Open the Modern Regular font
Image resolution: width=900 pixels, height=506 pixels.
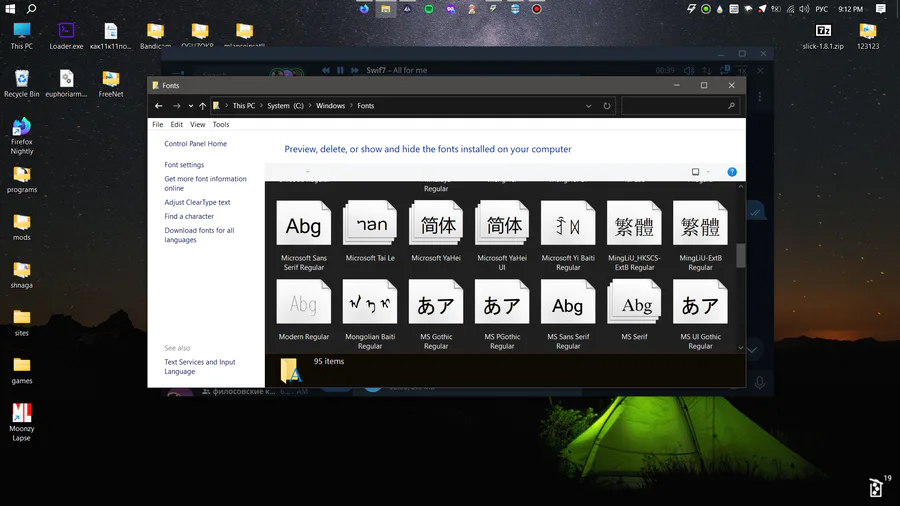(x=304, y=310)
